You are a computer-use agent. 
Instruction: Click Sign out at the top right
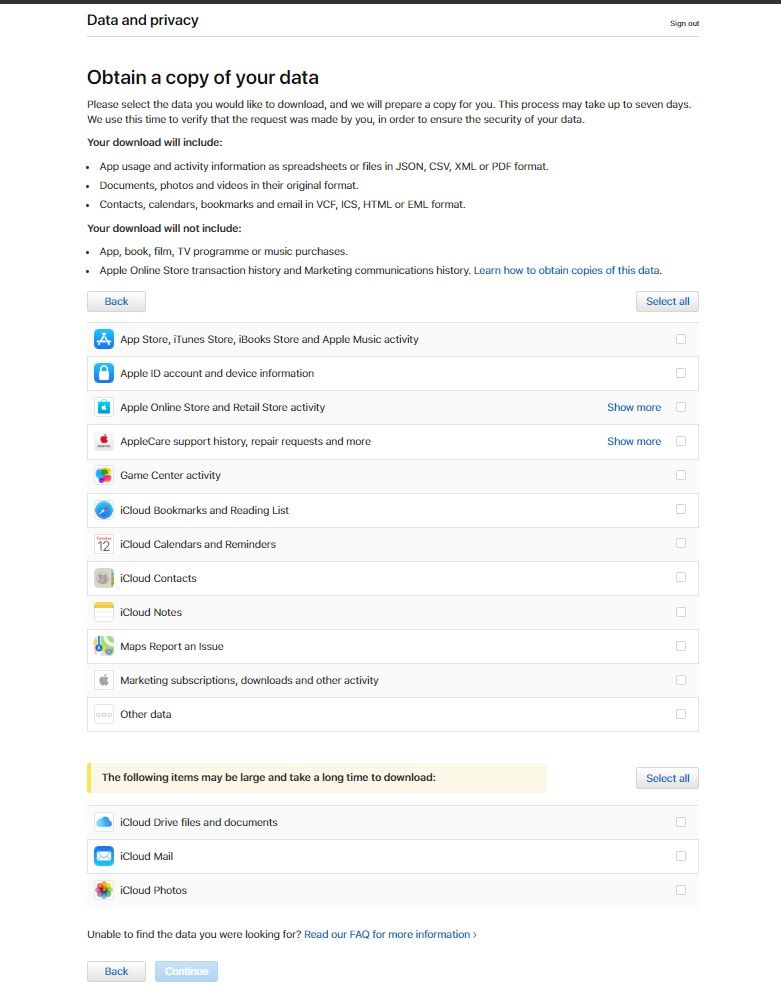684,23
